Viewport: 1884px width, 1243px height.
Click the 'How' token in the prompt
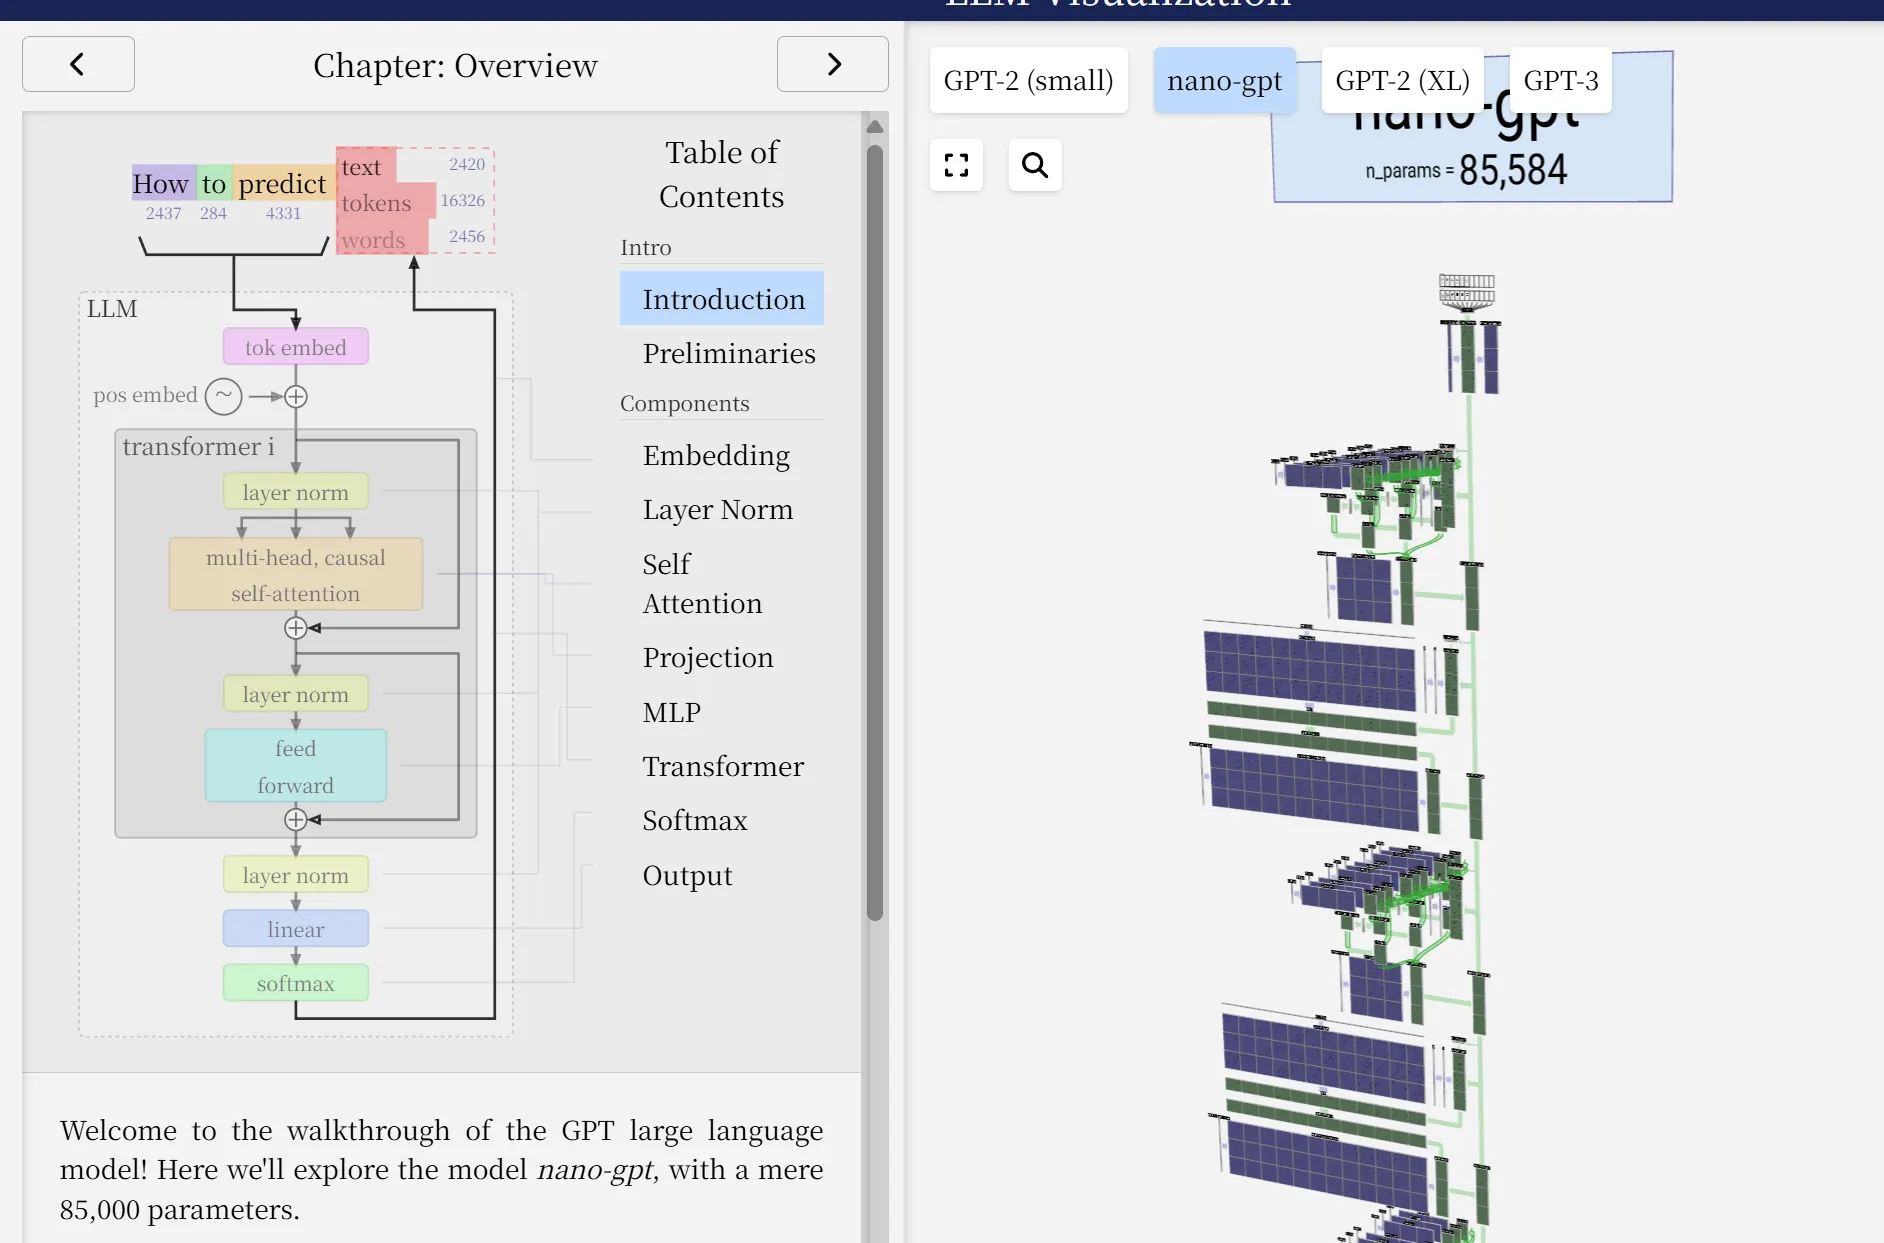pyautogui.click(x=163, y=183)
